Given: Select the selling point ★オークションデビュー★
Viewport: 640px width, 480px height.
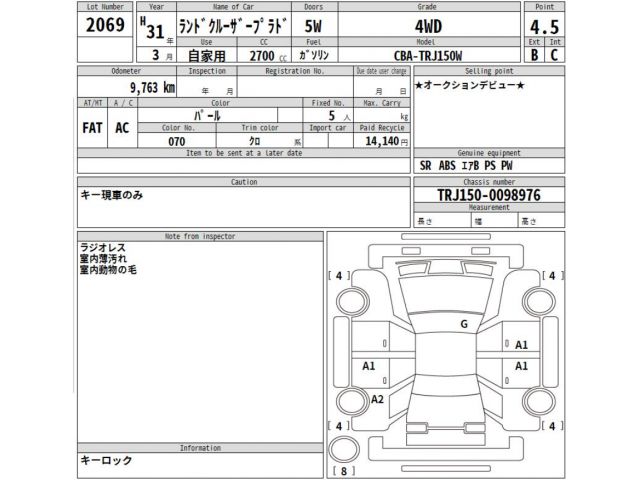Looking at the screenshot, I should click(x=469, y=85).
